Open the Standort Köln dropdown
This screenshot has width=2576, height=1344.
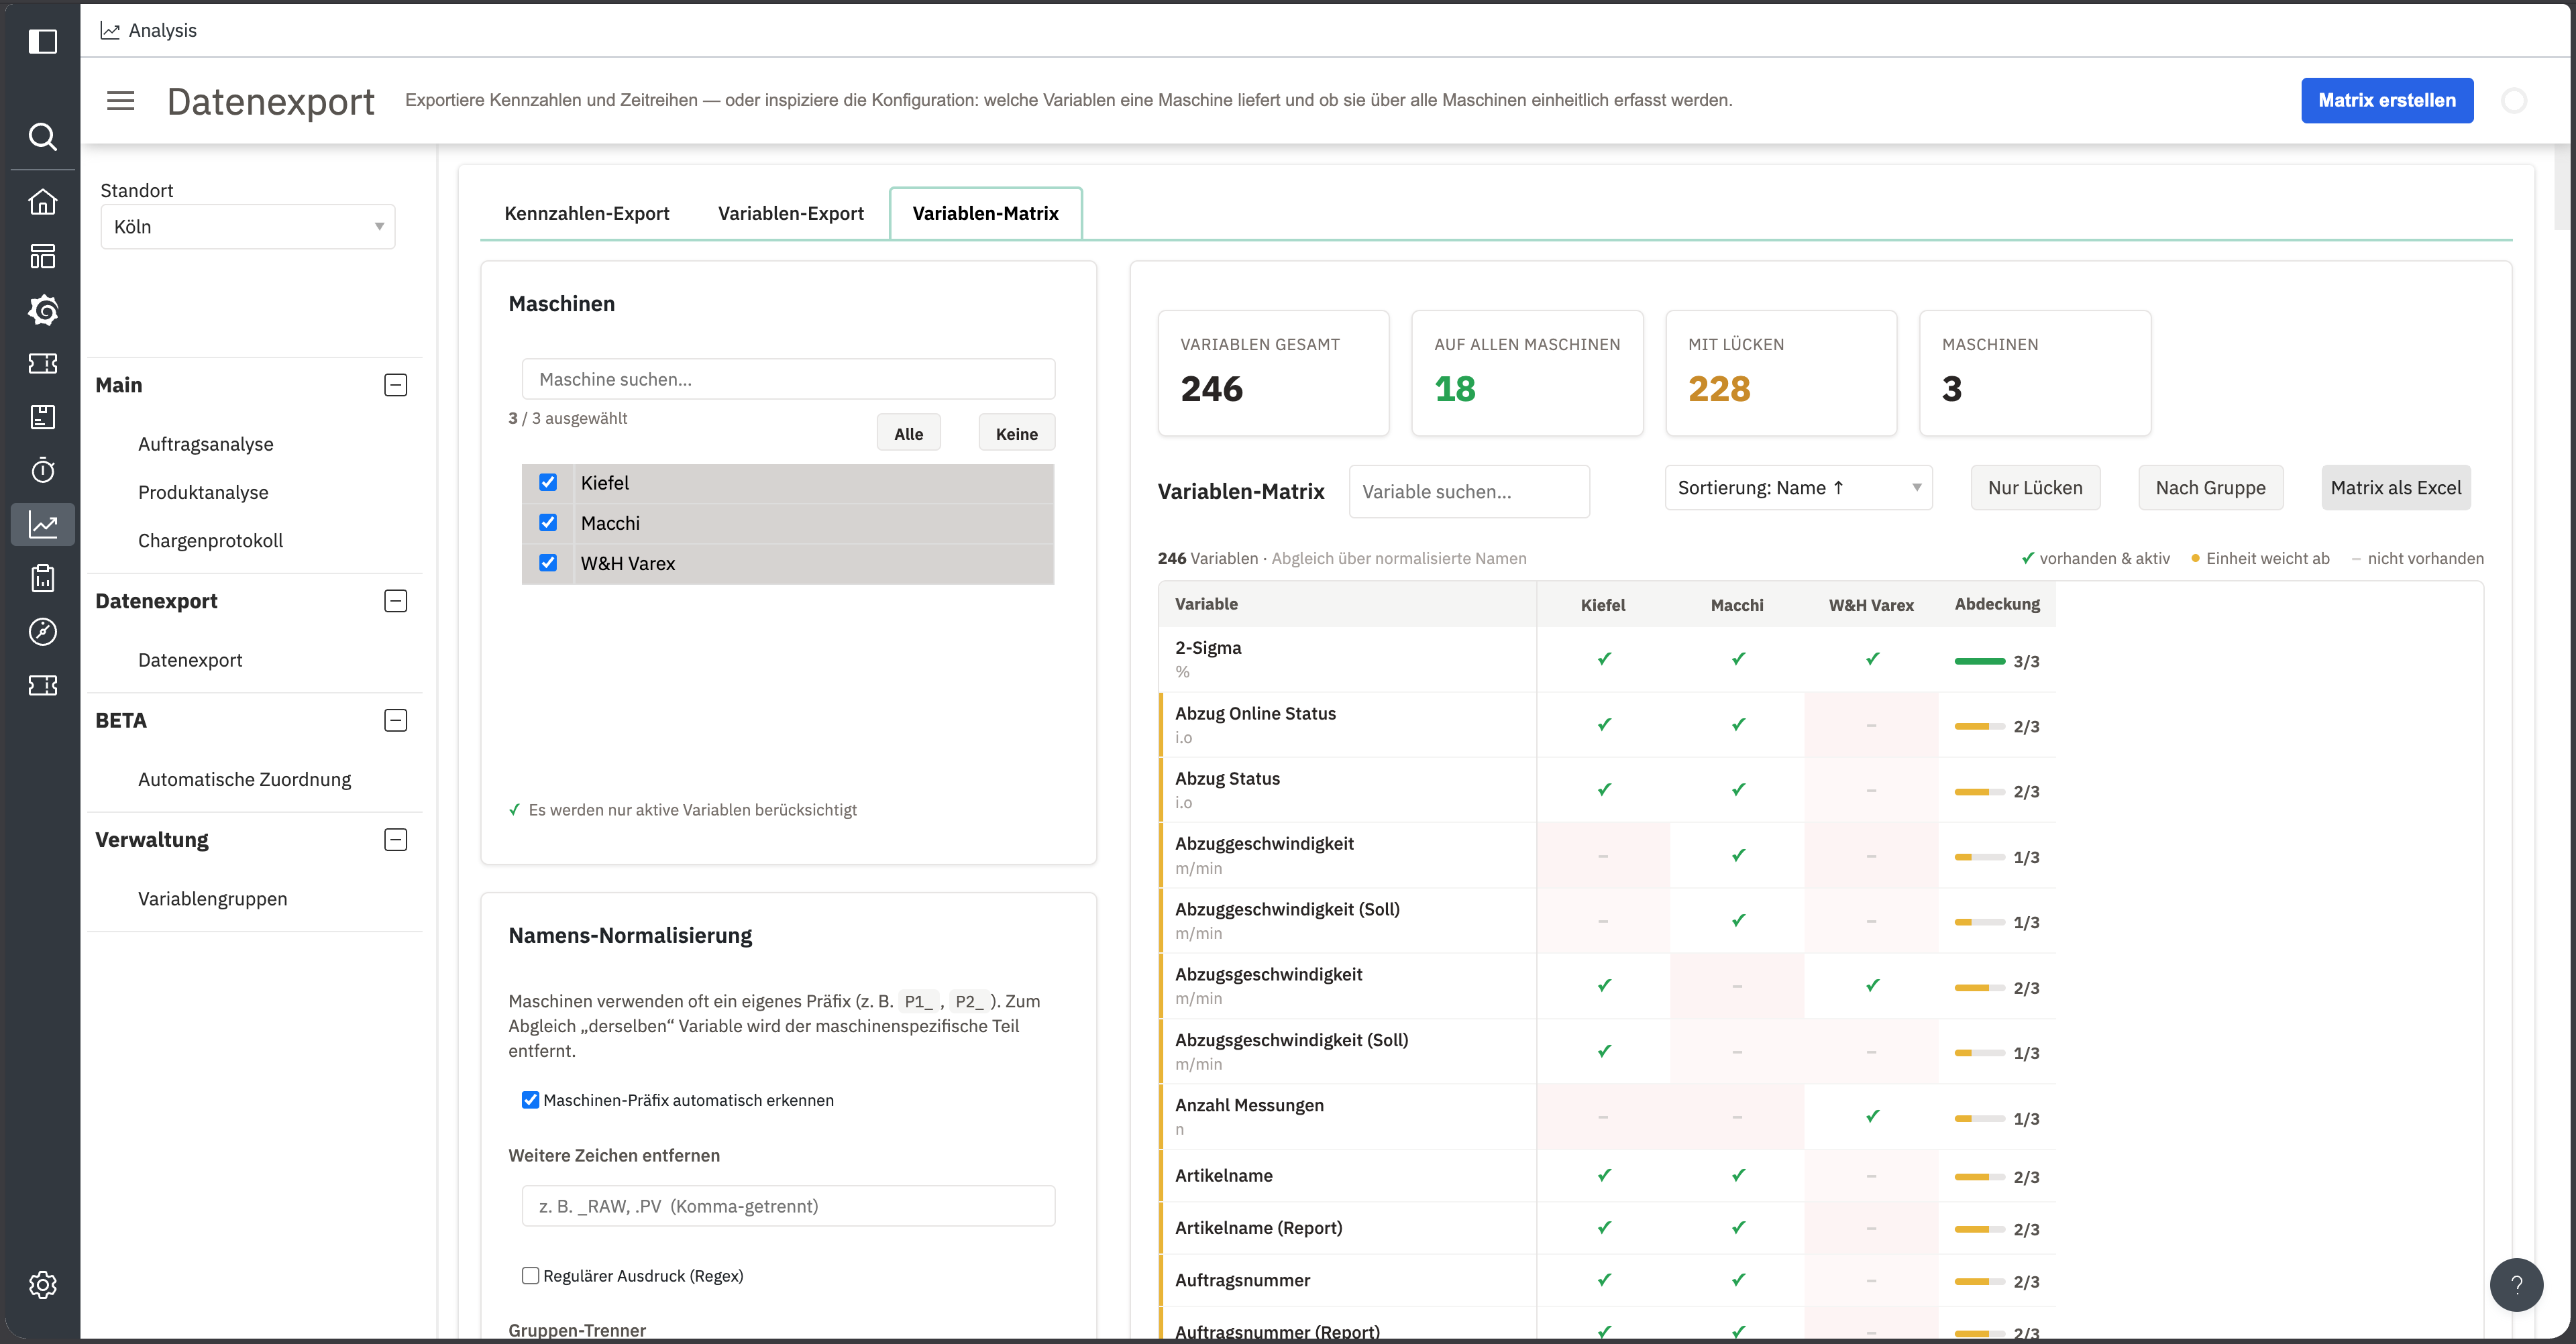[248, 227]
